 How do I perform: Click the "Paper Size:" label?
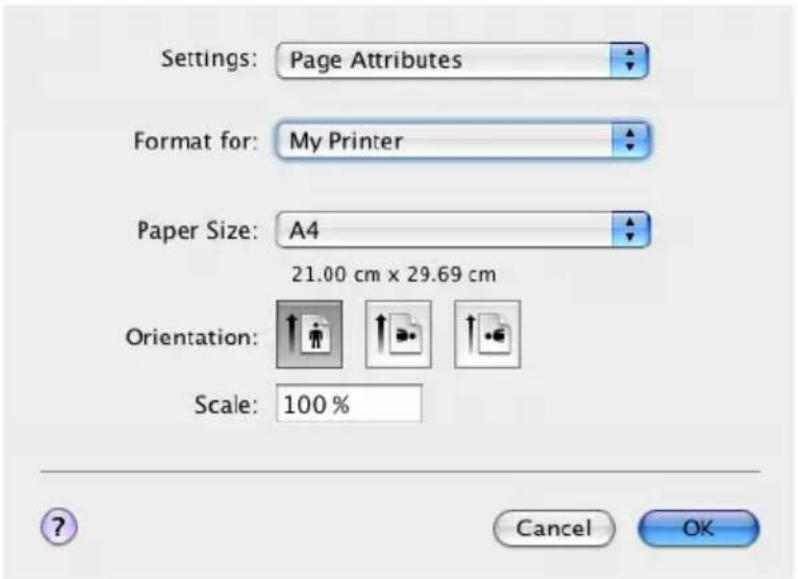[197, 230]
